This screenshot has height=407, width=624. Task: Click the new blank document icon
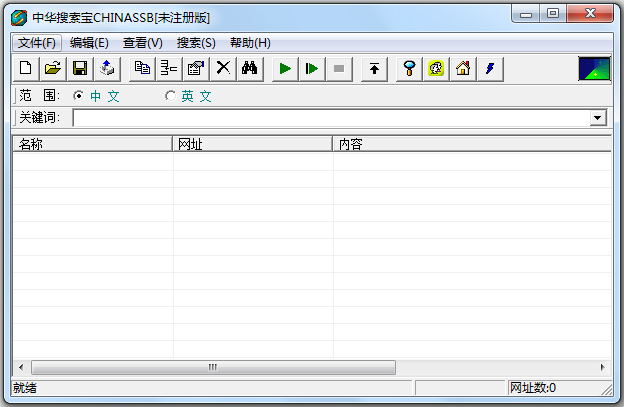[26, 68]
